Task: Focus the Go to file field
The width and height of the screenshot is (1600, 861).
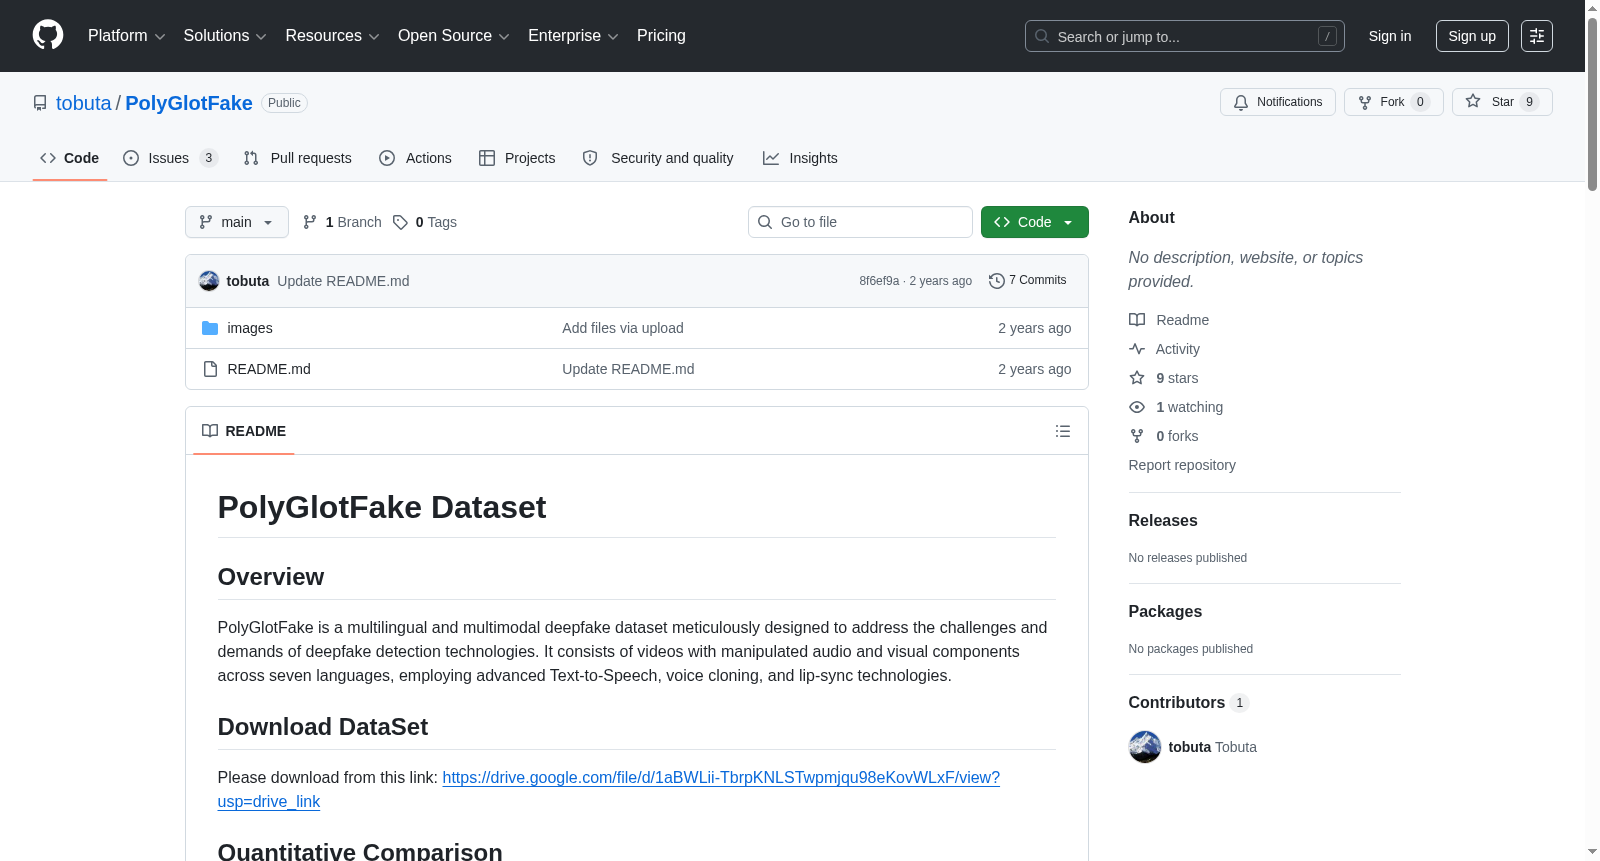Action: (x=860, y=222)
